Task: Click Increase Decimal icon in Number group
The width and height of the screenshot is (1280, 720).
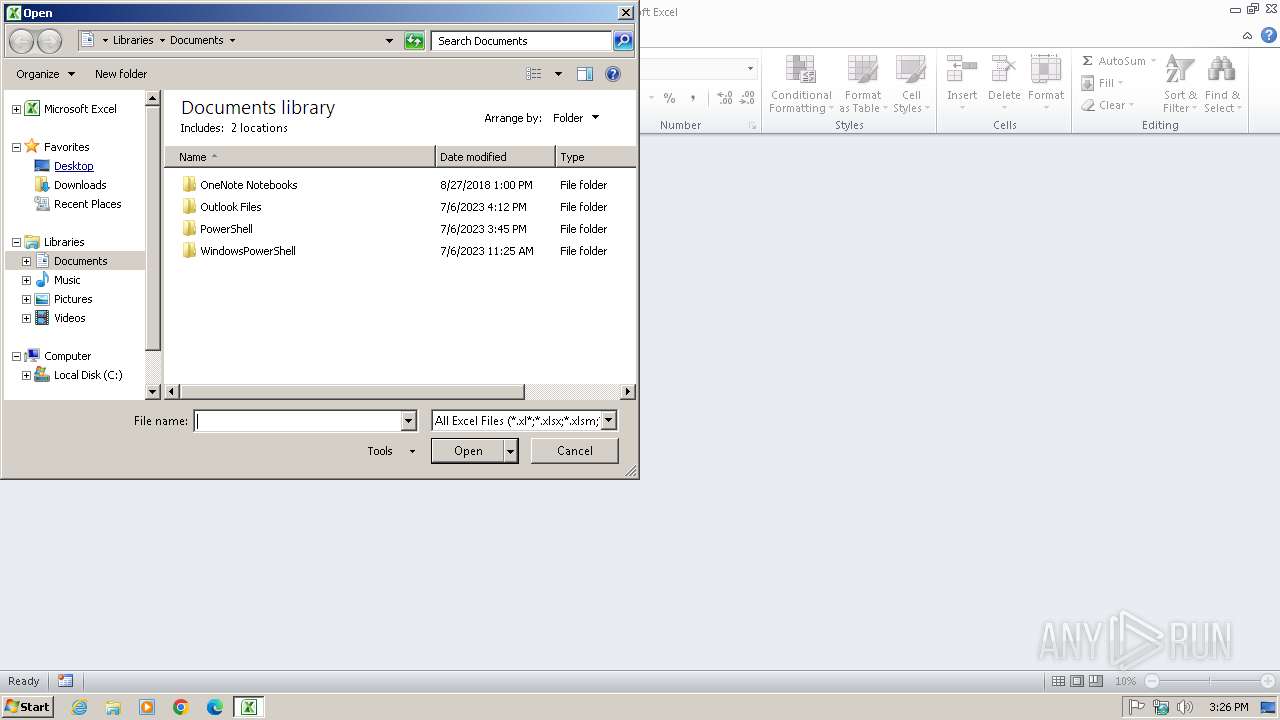Action: tap(724, 98)
